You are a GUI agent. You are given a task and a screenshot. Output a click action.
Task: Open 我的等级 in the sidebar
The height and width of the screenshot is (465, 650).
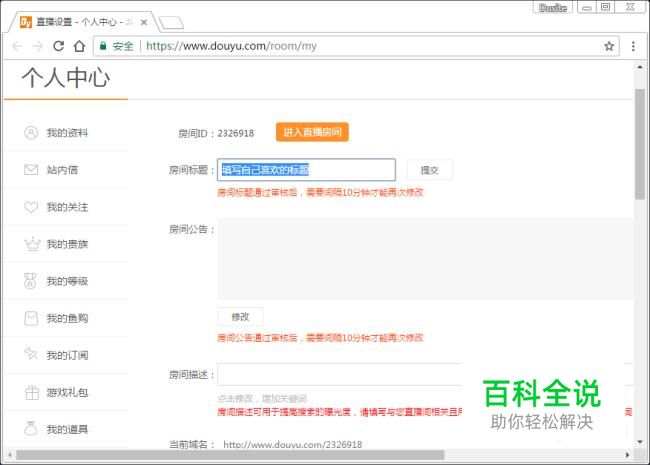click(66, 281)
